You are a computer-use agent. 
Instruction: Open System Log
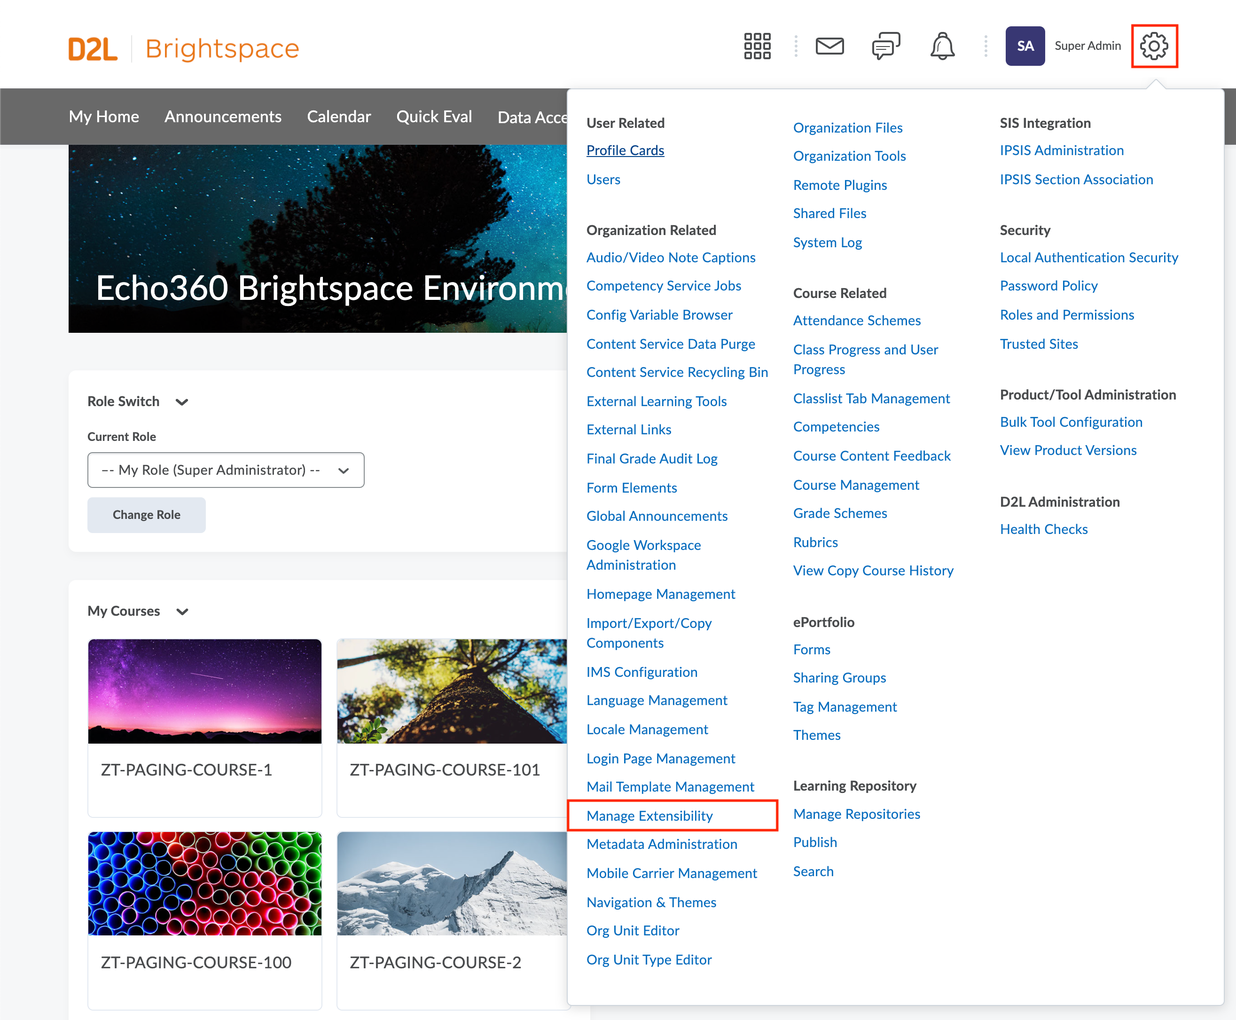(x=827, y=243)
